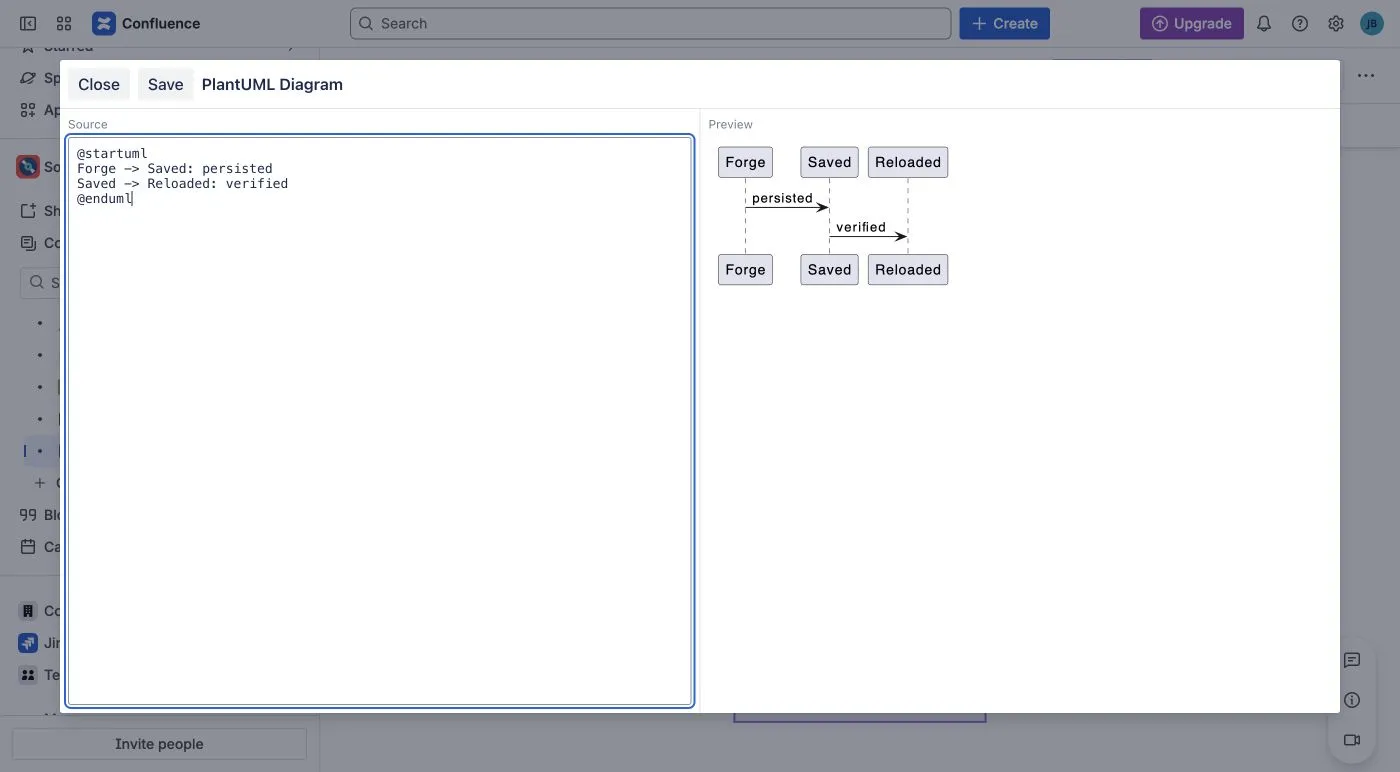
Task: Open the Teams icon in the sidebar
Action: (x=28, y=675)
